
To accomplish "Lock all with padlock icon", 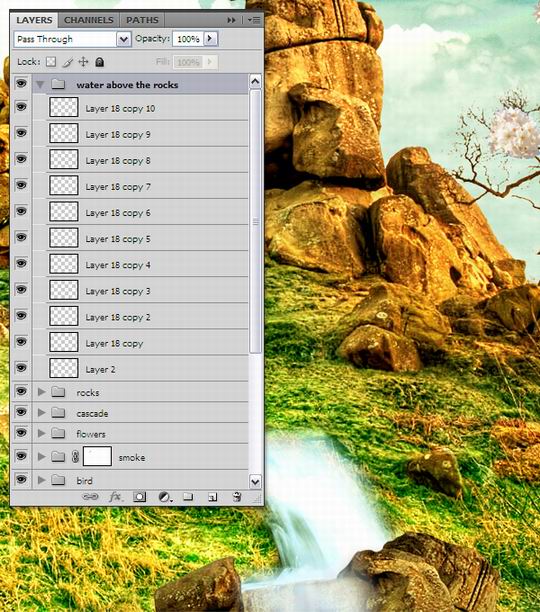I will pos(99,62).
